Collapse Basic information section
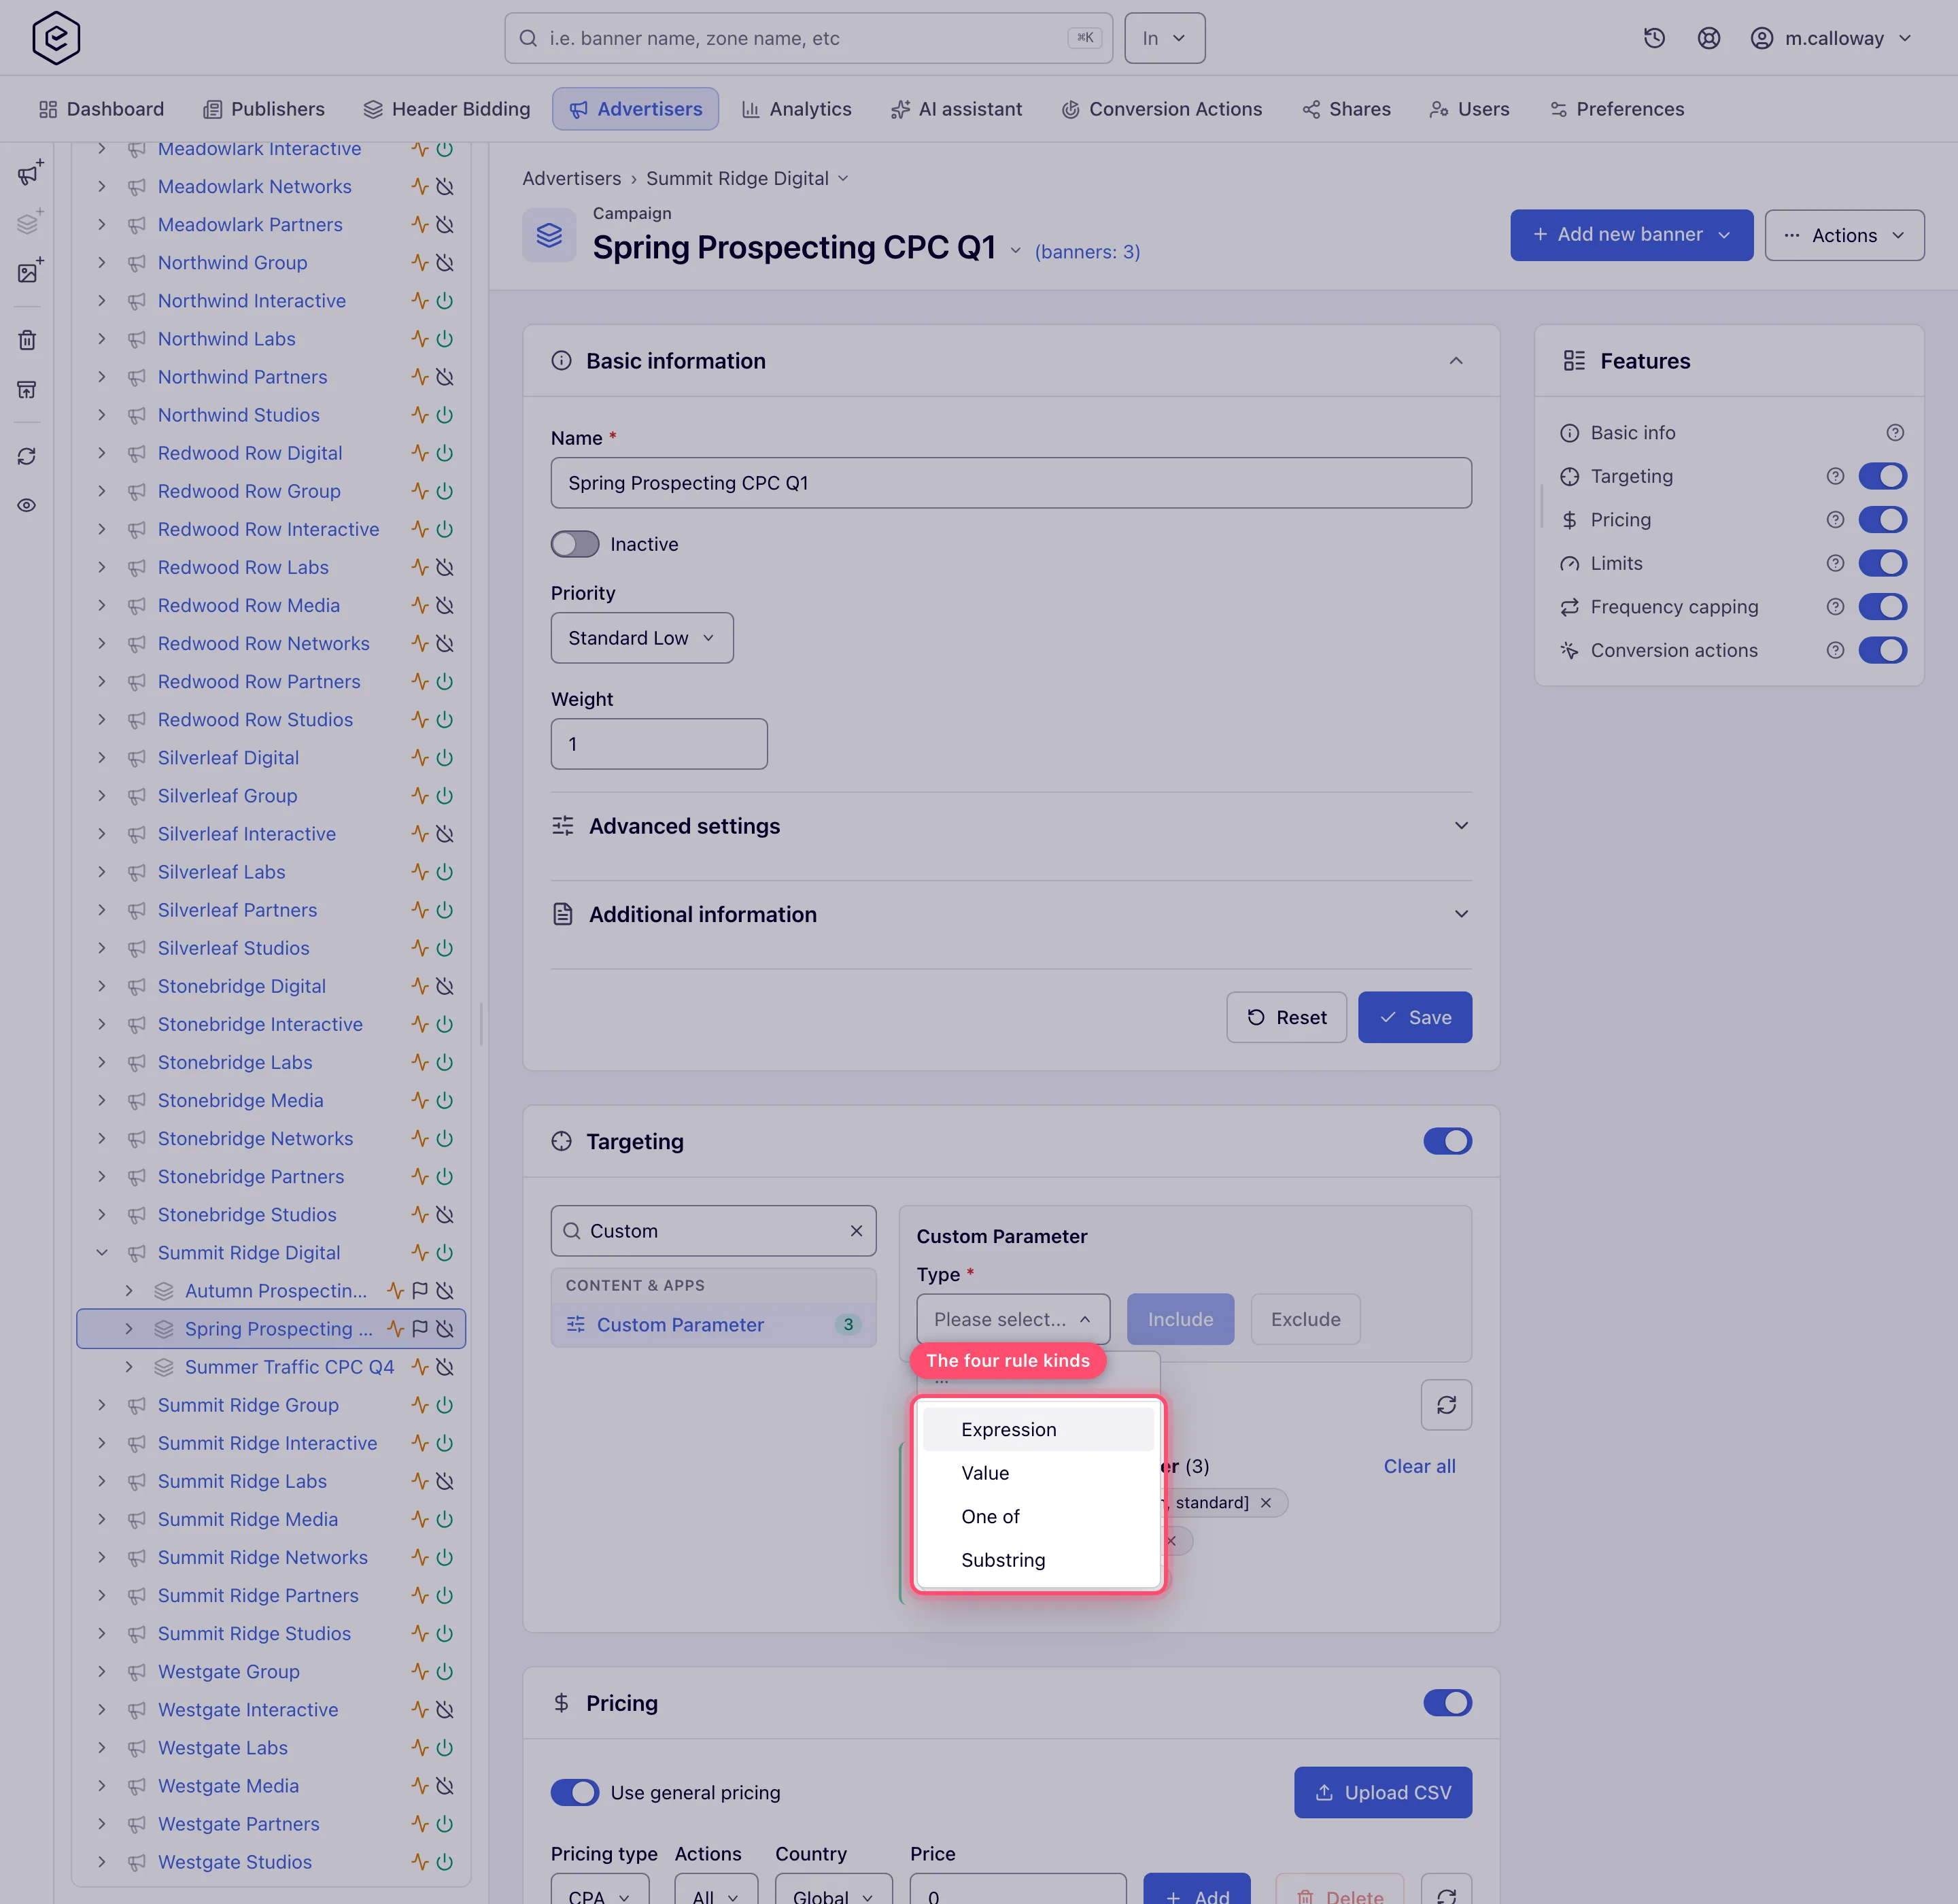Image resolution: width=1958 pixels, height=1904 pixels. click(1456, 361)
